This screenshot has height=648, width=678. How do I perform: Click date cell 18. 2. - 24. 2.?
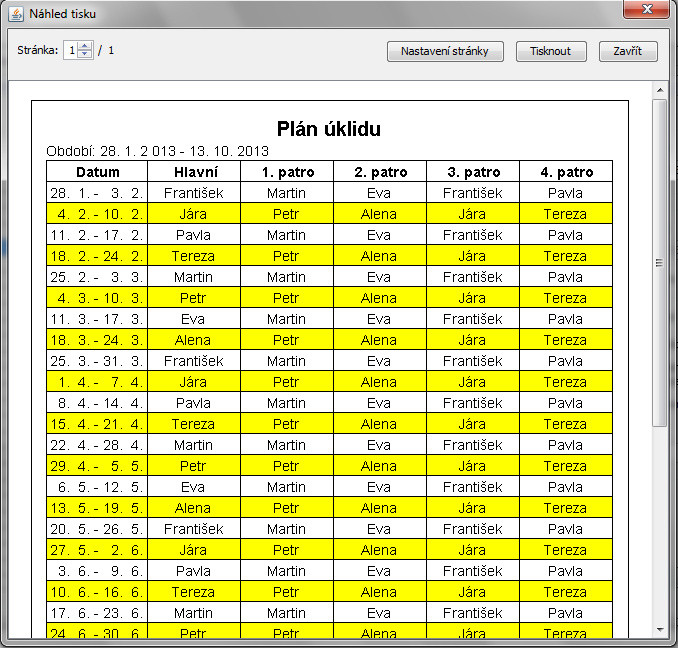[x=97, y=256]
